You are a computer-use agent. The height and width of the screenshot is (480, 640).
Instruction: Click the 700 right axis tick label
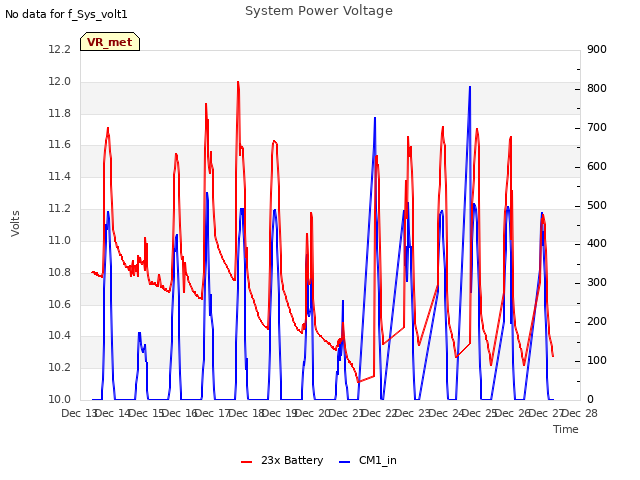tap(597, 128)
